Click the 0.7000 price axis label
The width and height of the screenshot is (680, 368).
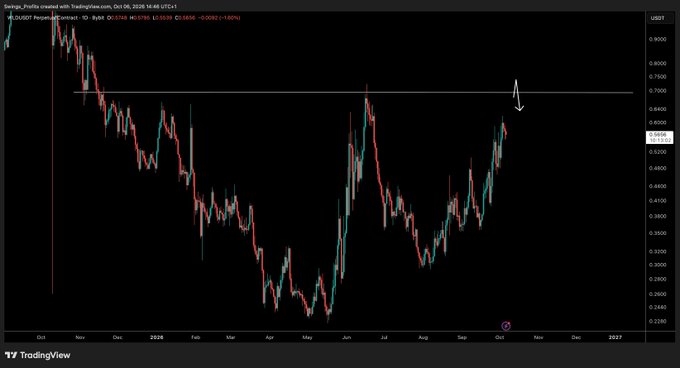(657, 91)
